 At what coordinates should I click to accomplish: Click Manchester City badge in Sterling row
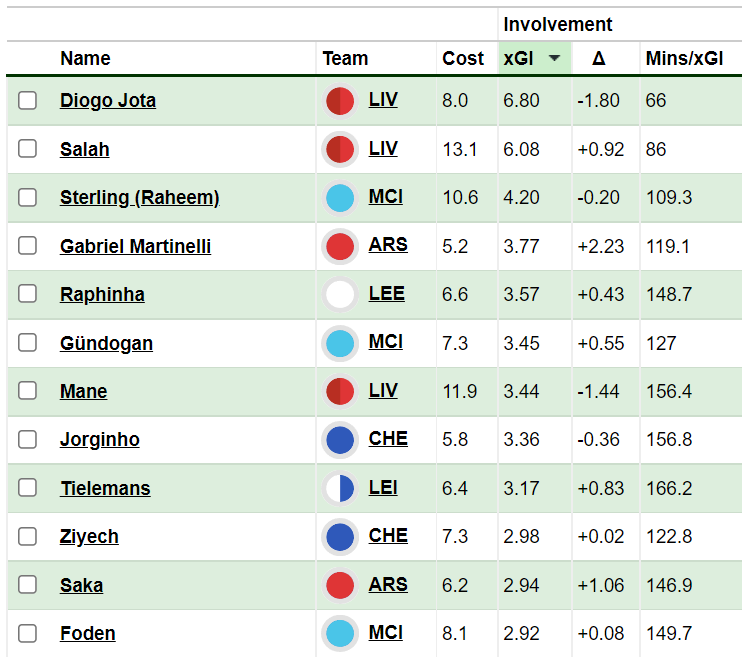(x=340, y=198)
